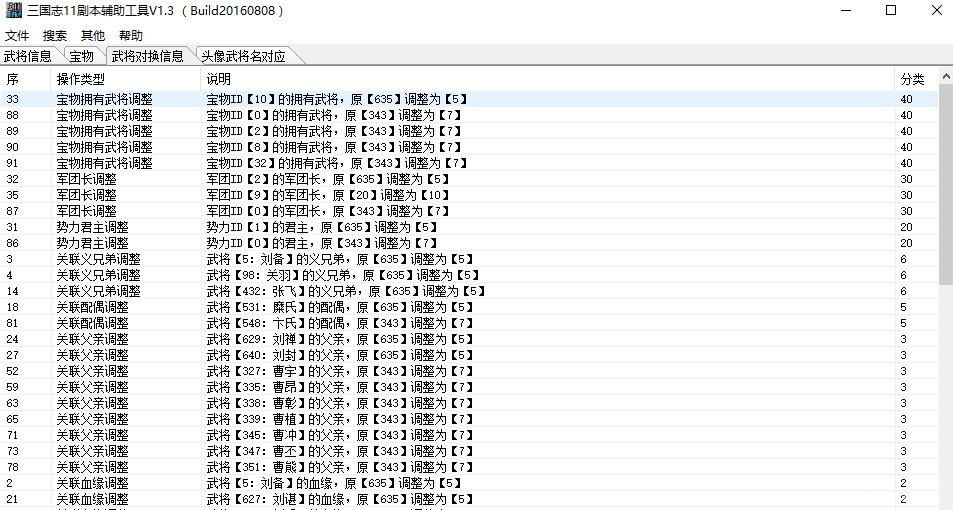Screen dimensions: 953x510
Task: Click the application icon in the title bar
Action: pyautogui.click(x=13, y=10)
